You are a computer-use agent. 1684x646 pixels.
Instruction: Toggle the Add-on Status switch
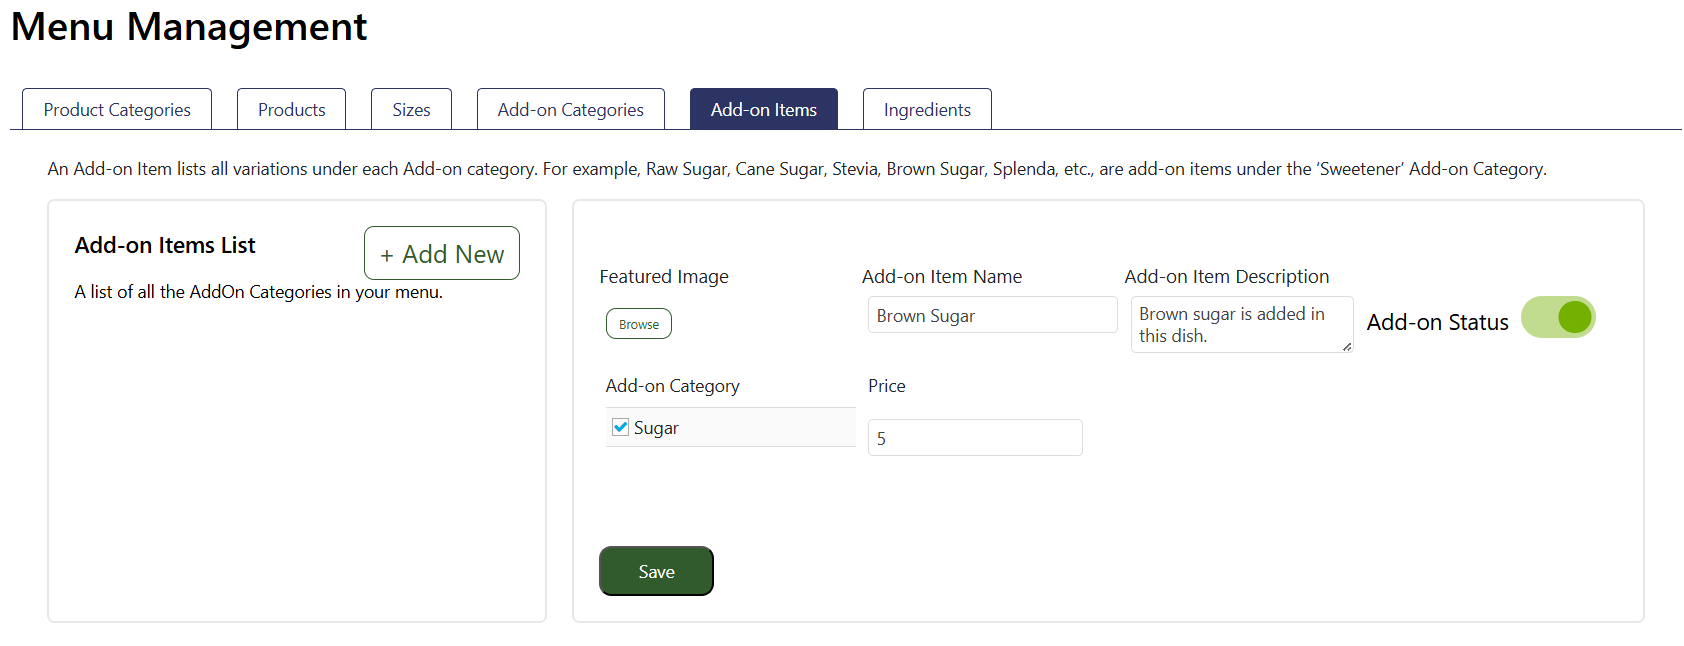[1557, 318]
